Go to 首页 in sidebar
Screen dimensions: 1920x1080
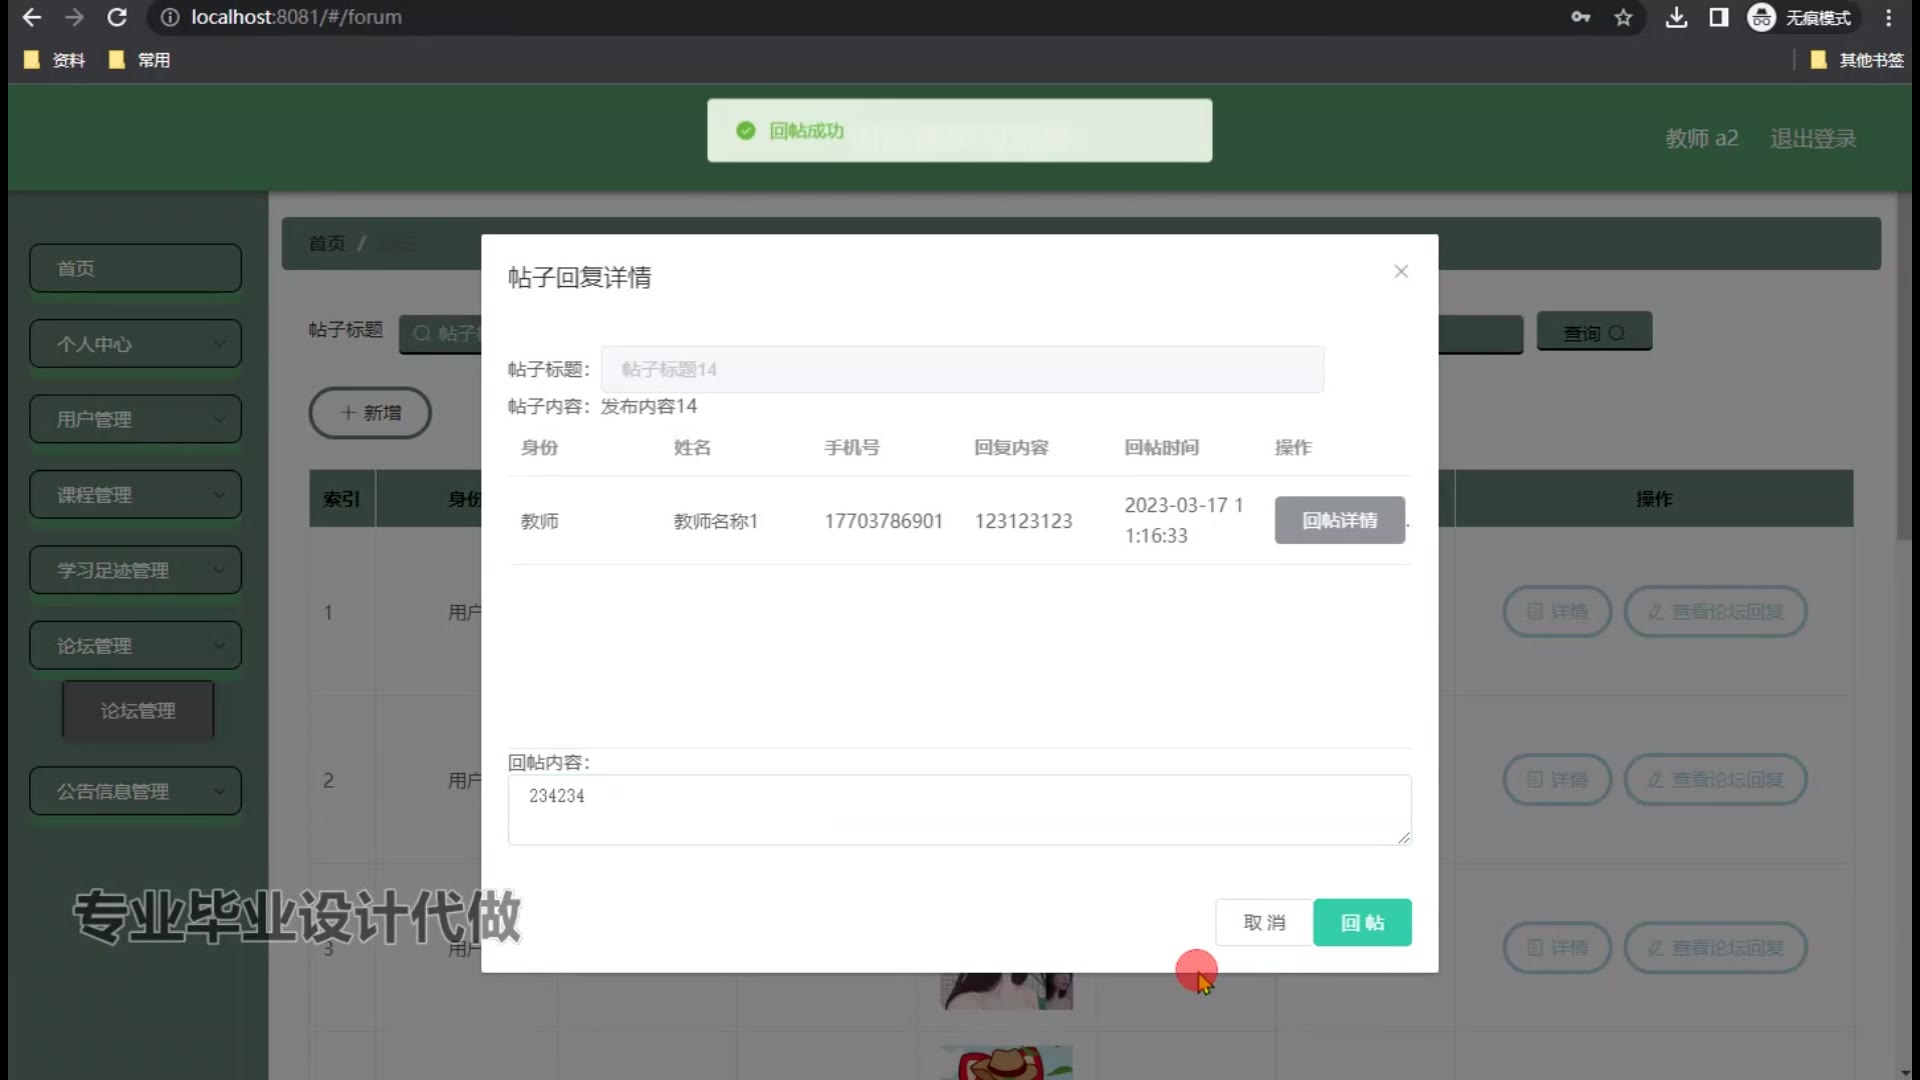(135, 268)
